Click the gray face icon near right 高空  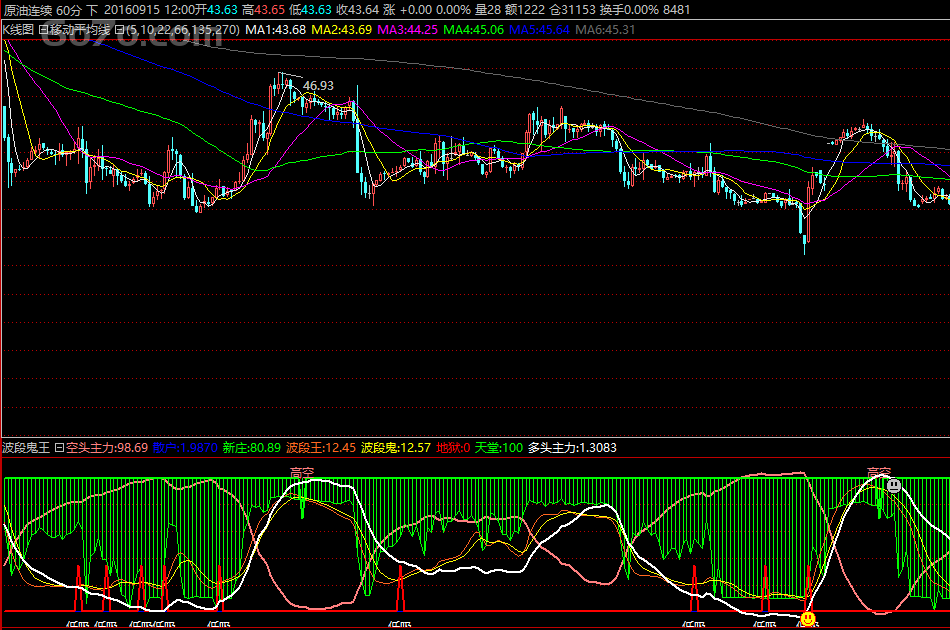[x=894, y=485]
